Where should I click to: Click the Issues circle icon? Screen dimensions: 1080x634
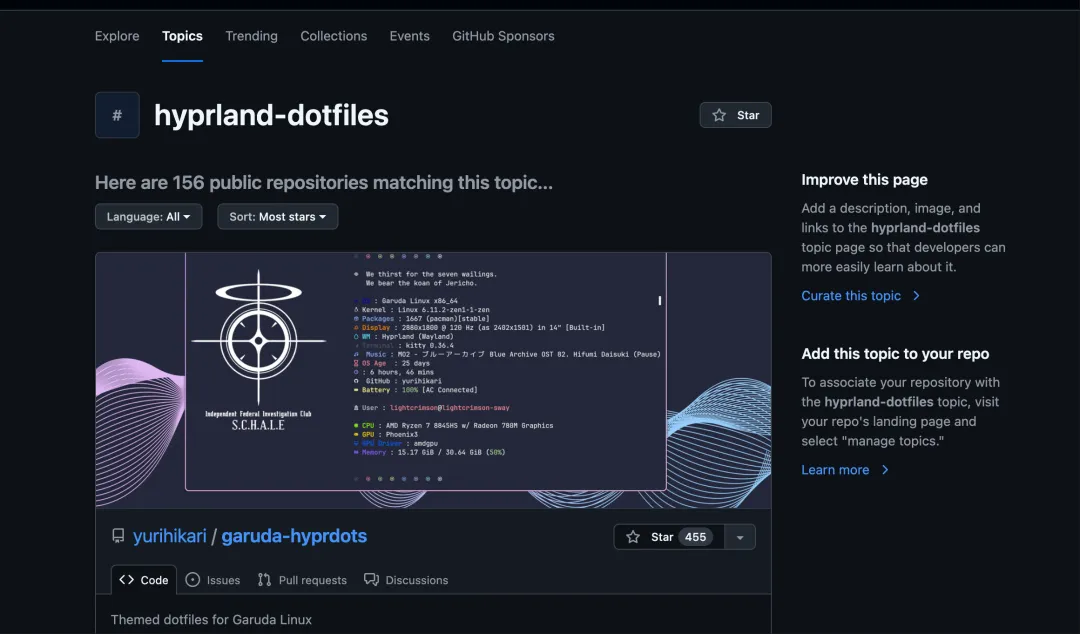point(193,580)
